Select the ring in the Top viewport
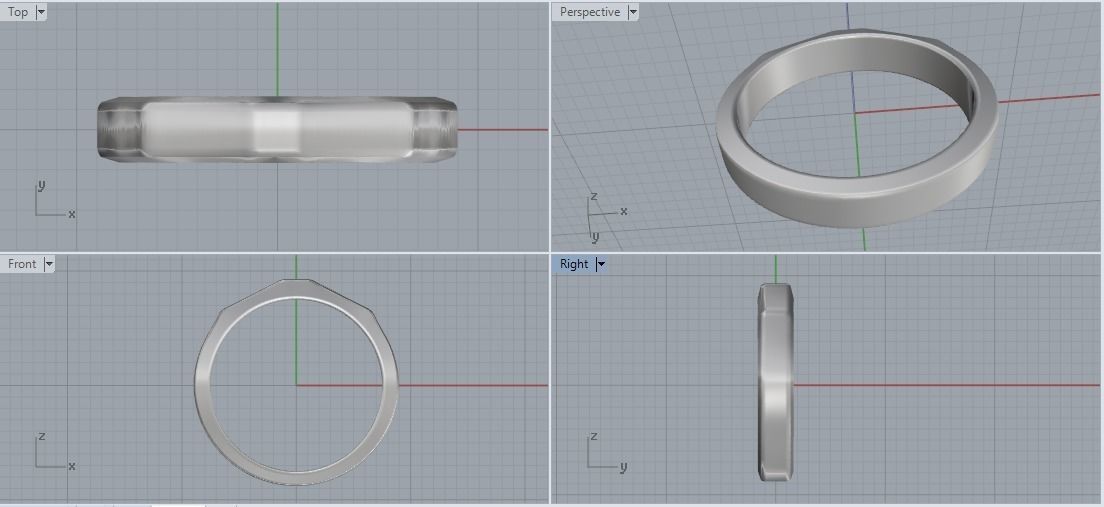This screenshot has width=1104, height=507. pos(277,130)
